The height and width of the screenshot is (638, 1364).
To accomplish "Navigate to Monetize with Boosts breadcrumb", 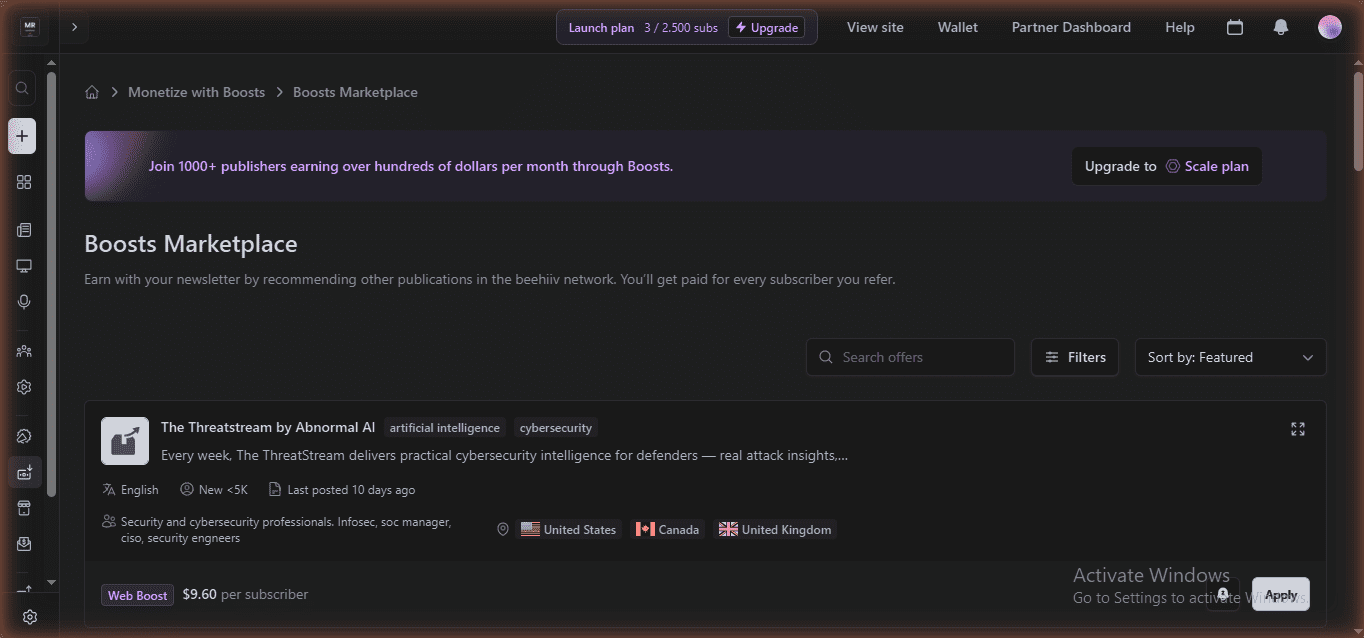I will pyautogui.click(x=196, y=92).
